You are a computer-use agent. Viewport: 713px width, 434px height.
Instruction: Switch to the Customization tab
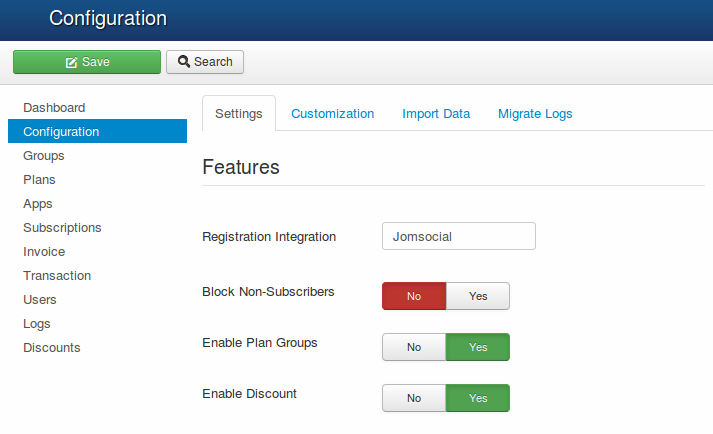332,114
